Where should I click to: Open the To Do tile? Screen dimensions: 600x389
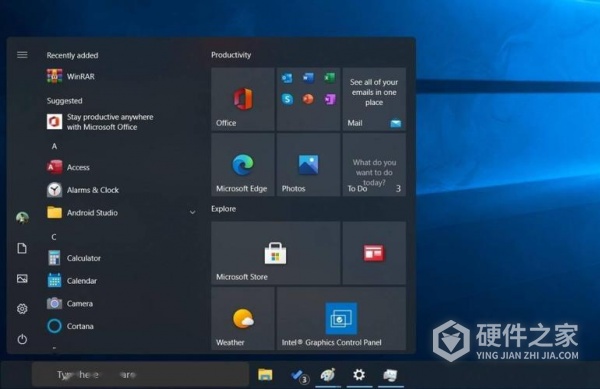pos(374,165)
